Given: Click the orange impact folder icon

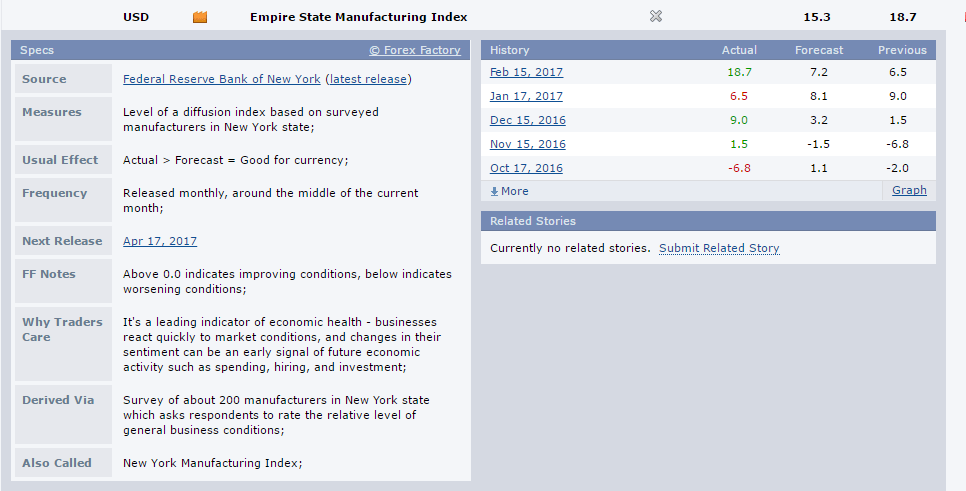Looking at the screenshot, I should click(200, 17).
